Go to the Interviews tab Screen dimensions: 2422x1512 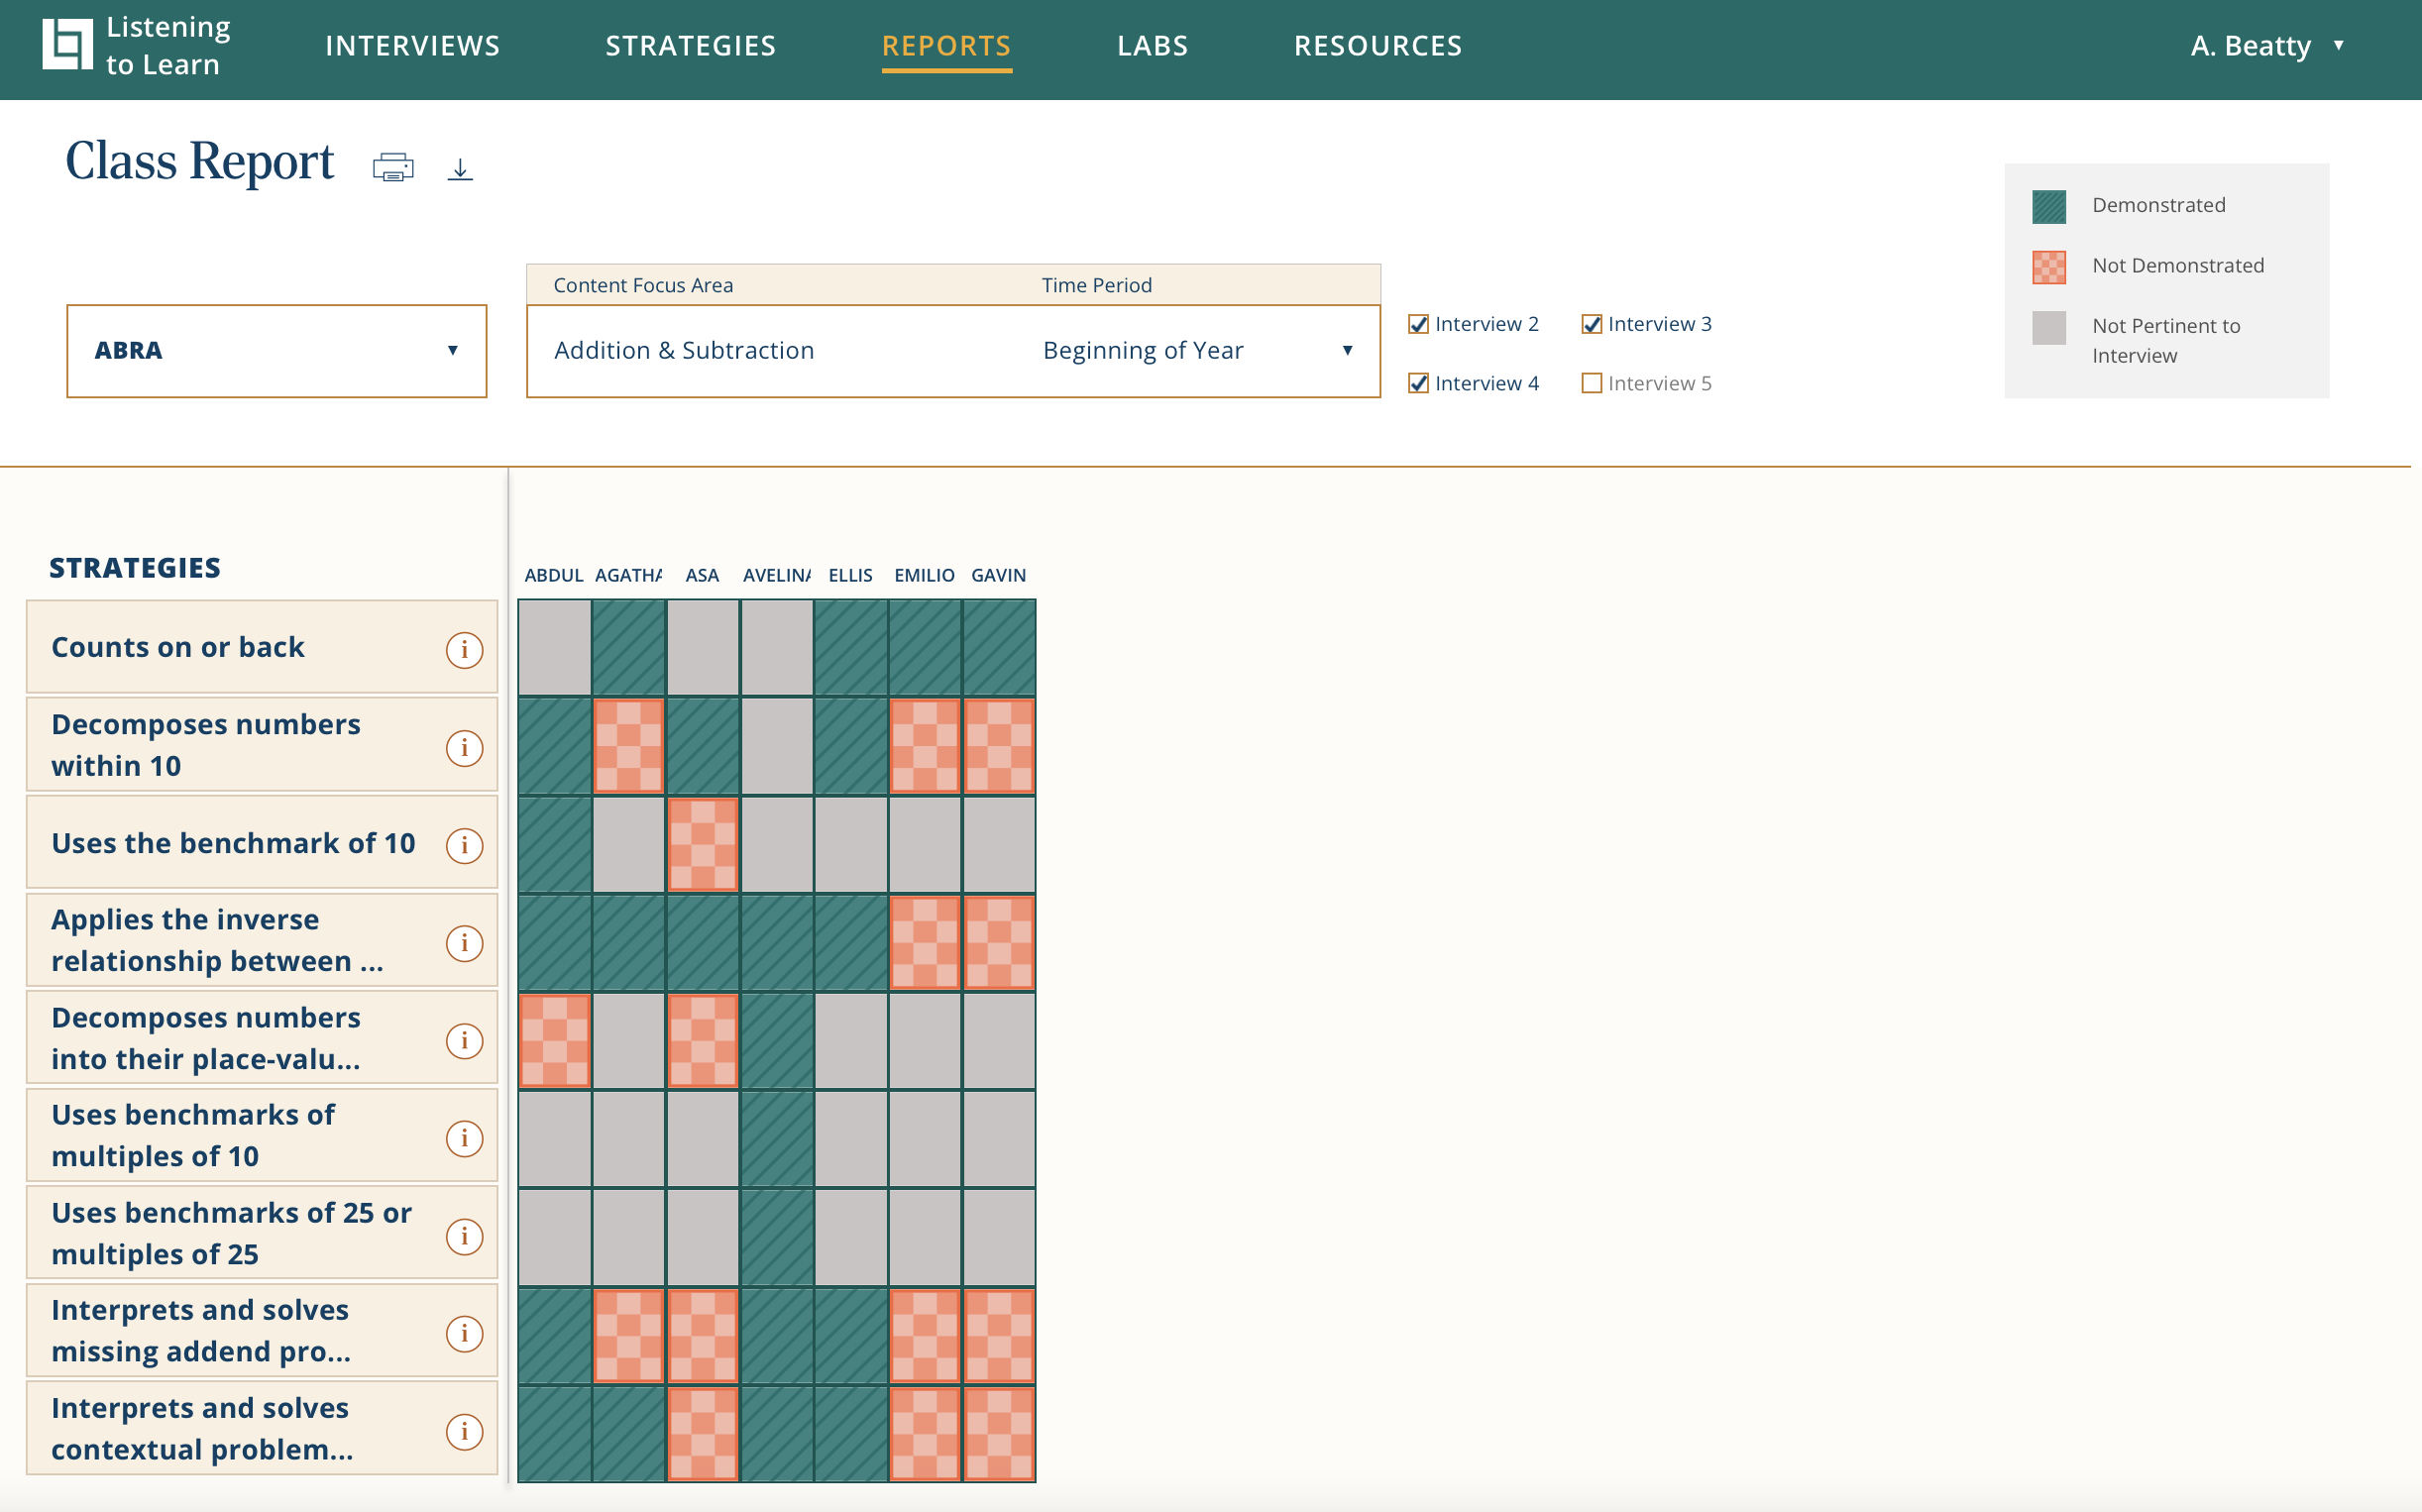[412, 46]
